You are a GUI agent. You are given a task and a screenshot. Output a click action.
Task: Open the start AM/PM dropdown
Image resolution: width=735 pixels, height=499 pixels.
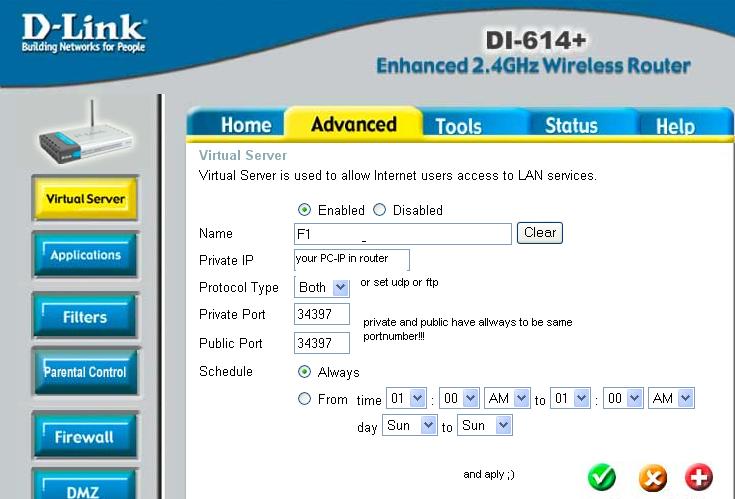click(507, 398)
